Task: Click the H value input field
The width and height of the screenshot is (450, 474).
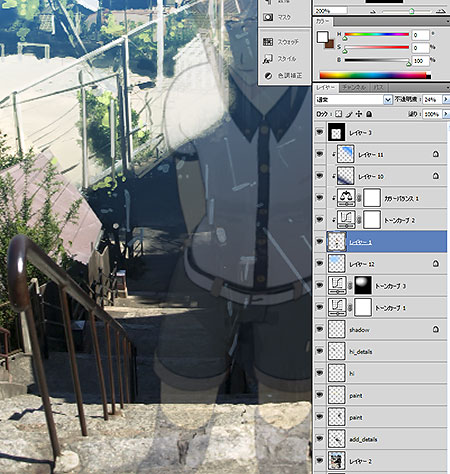Action: (420, 35)
